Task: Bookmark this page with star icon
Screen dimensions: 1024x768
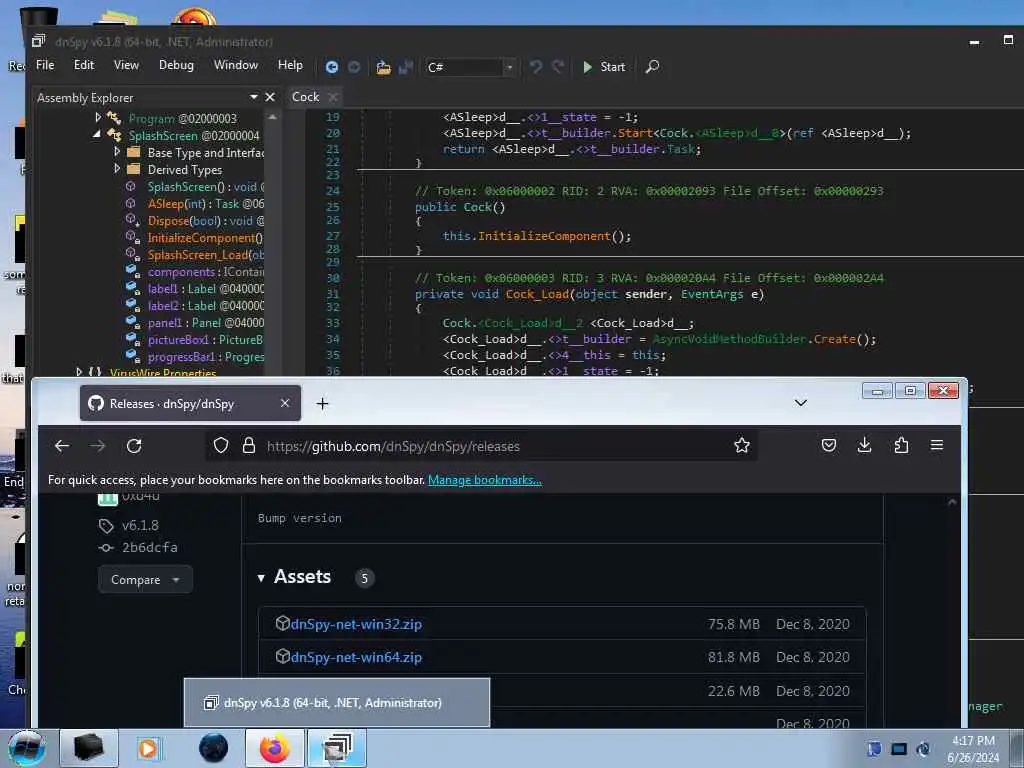Action: coord(741,445)
